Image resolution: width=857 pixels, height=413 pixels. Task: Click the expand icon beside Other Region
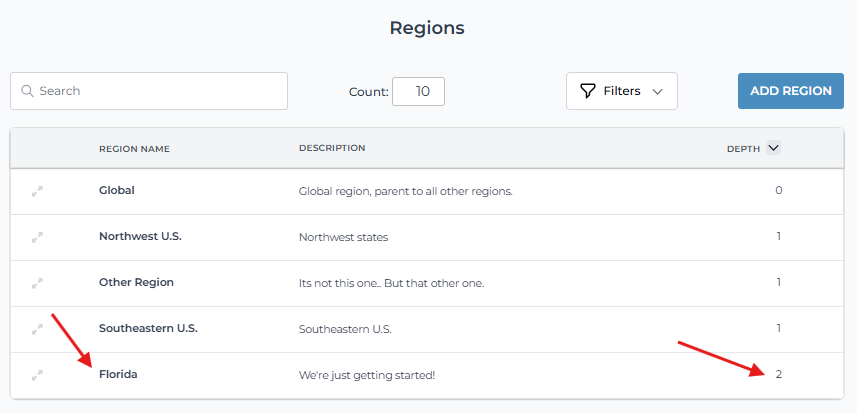click(x=37, y=283)
